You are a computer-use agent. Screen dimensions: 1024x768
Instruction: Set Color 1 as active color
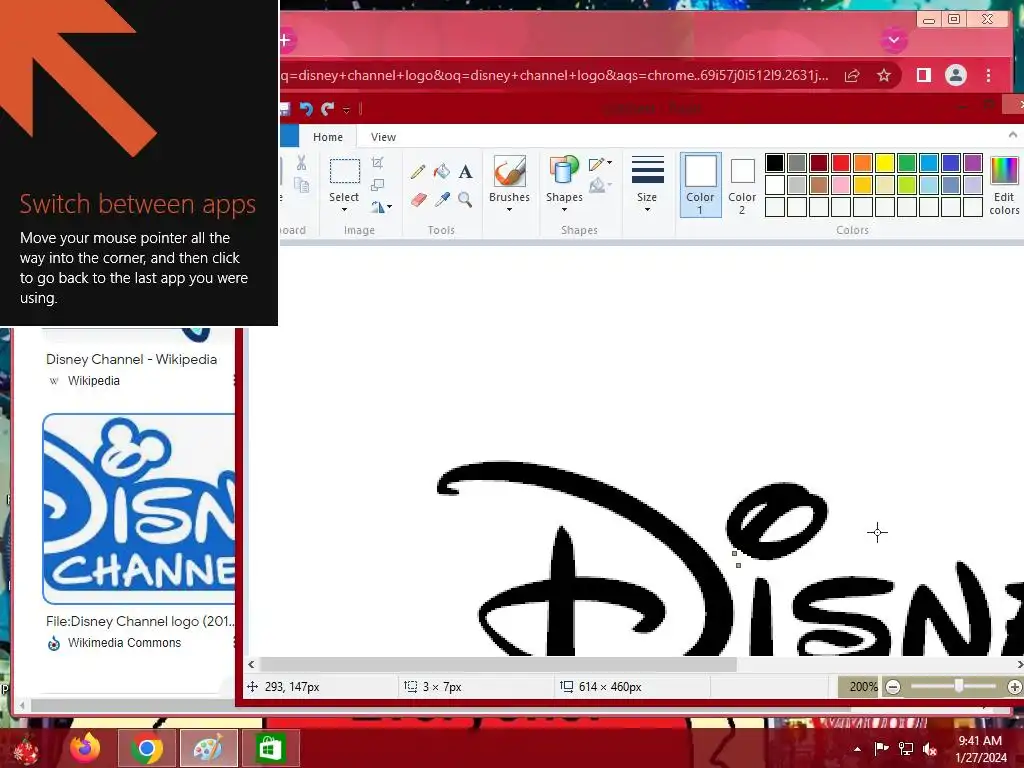pos(700,185)
